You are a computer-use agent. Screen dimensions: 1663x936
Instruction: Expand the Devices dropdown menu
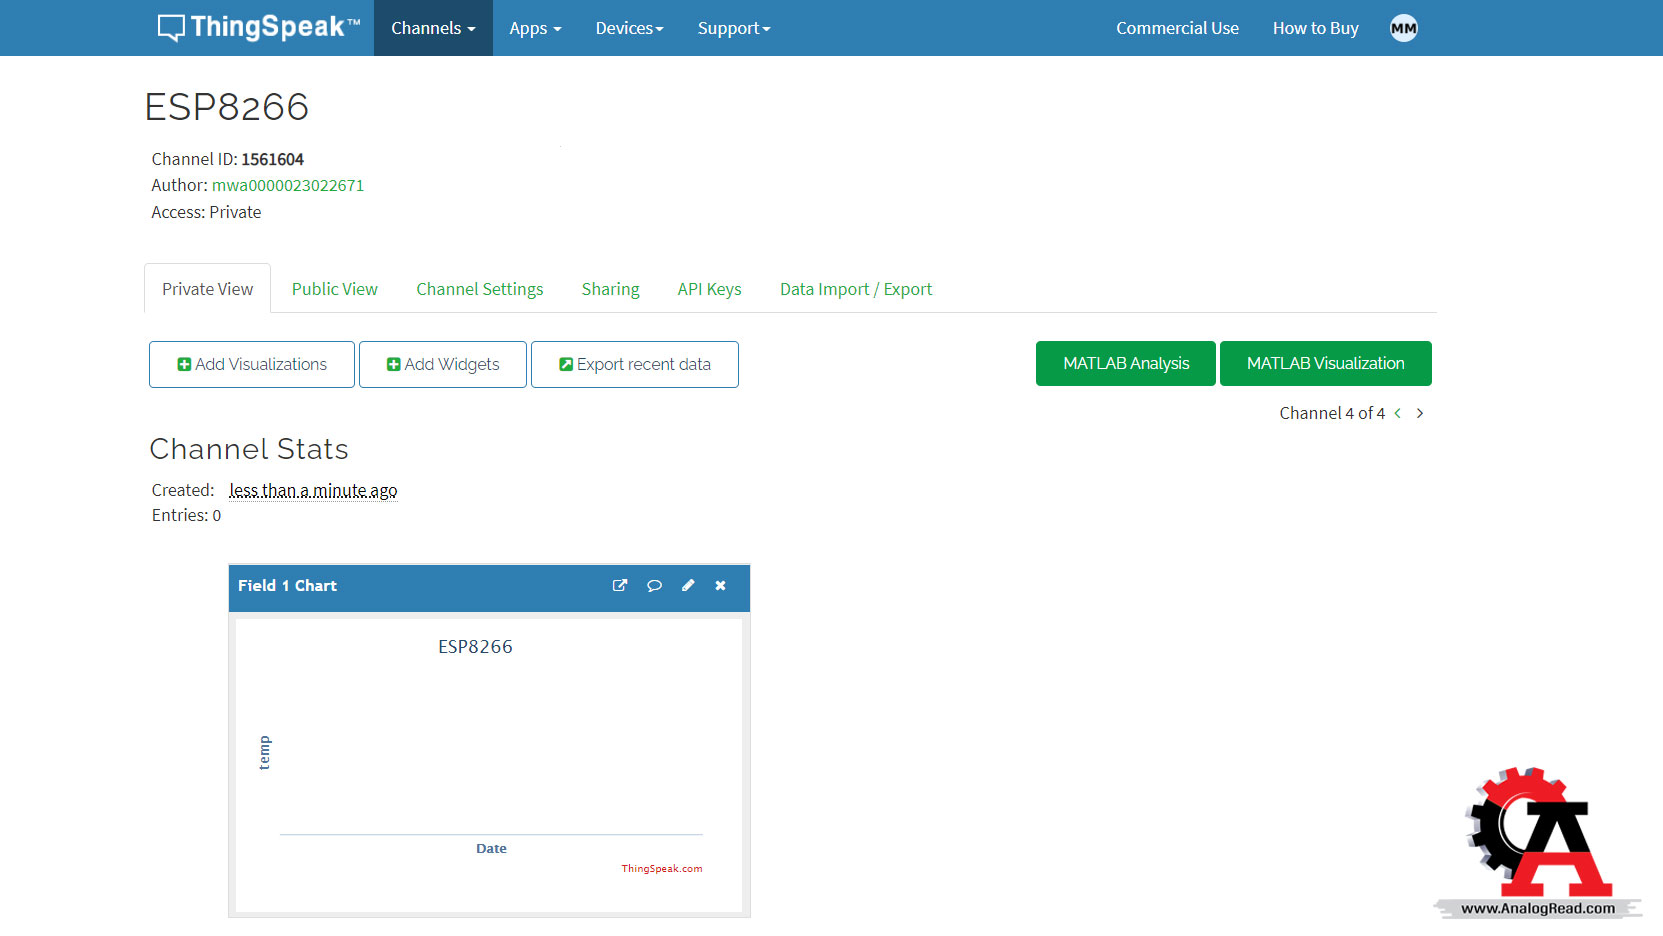click(x=629, y=28)
